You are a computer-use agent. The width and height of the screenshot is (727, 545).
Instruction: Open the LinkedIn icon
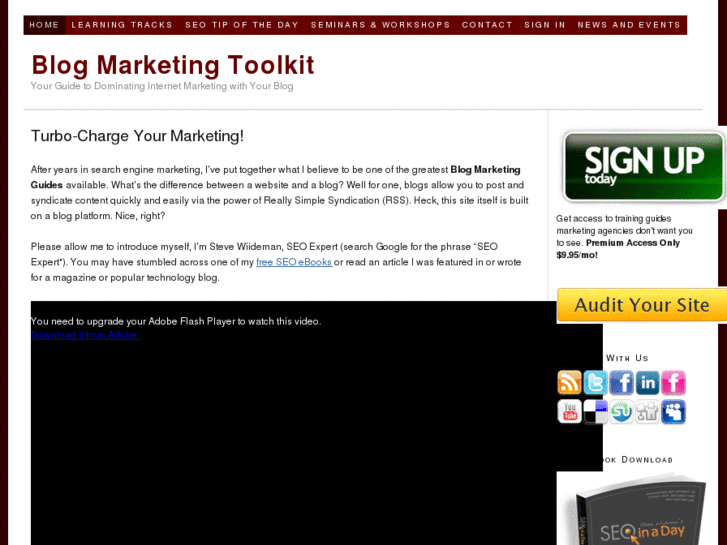pos(647,383)
